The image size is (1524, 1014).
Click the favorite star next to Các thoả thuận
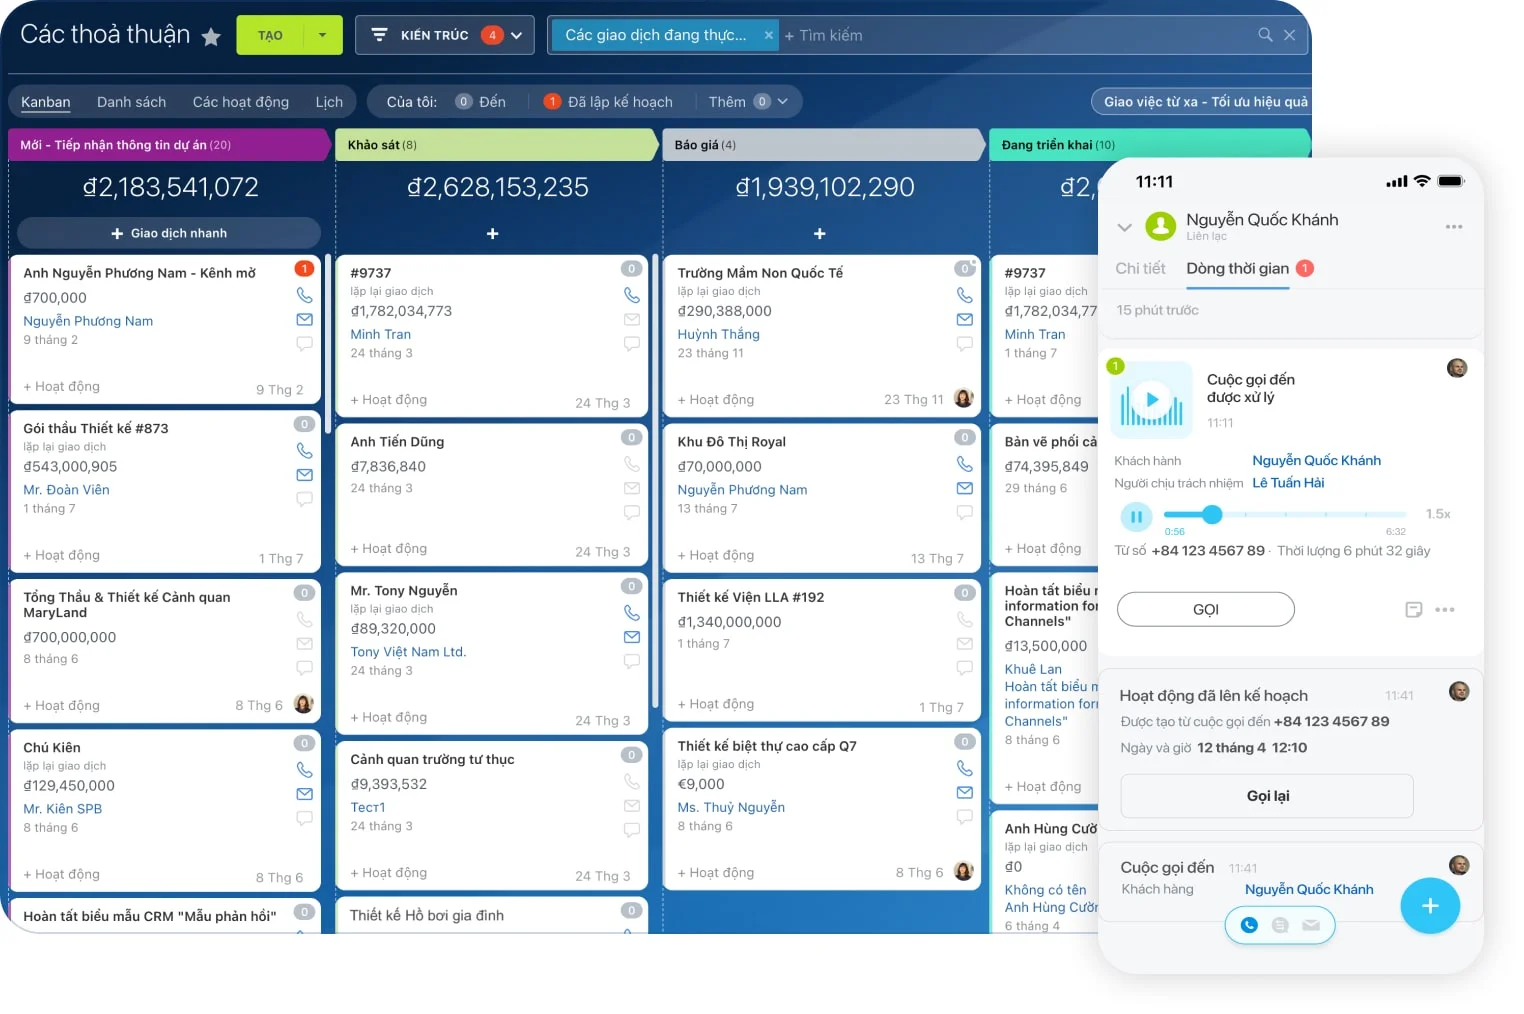pyautogui.click(x=211, y=37)
